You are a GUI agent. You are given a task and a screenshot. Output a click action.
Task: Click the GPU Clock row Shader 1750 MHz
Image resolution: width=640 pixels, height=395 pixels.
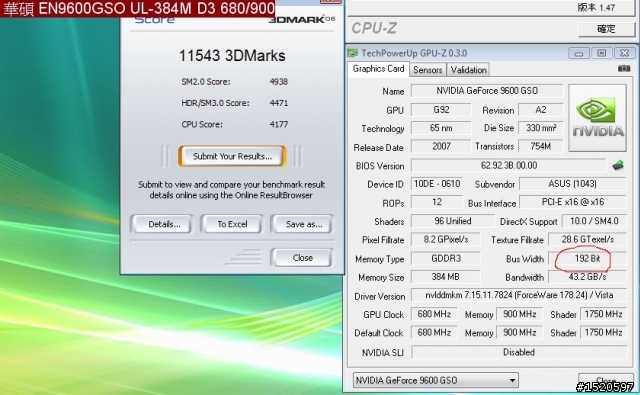point(603,314)
